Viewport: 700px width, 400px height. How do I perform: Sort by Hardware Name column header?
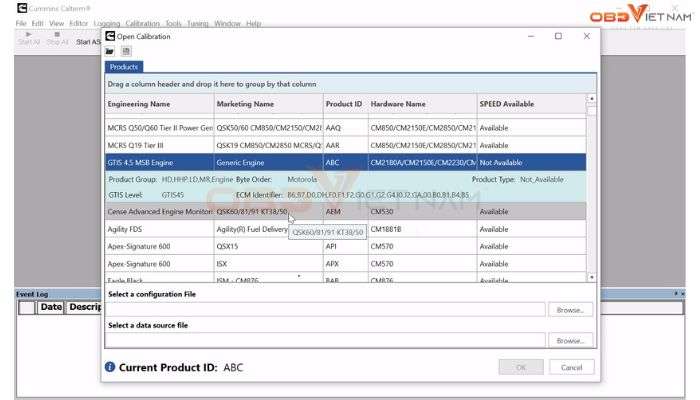tap(422, 104)
